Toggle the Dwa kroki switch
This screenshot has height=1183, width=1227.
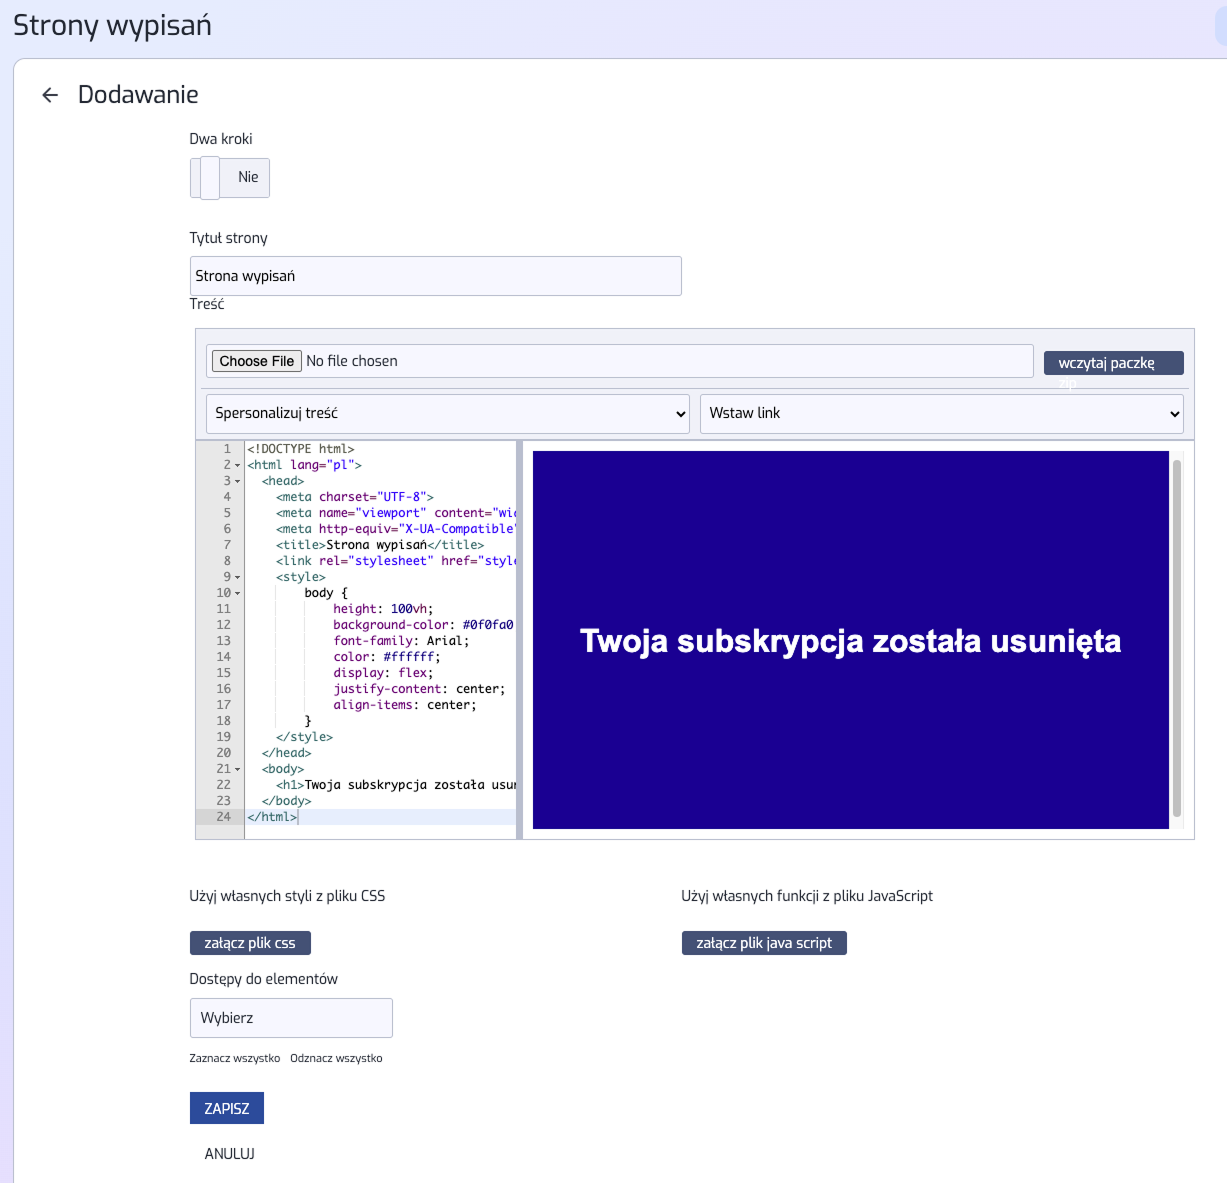pos(229,178)
